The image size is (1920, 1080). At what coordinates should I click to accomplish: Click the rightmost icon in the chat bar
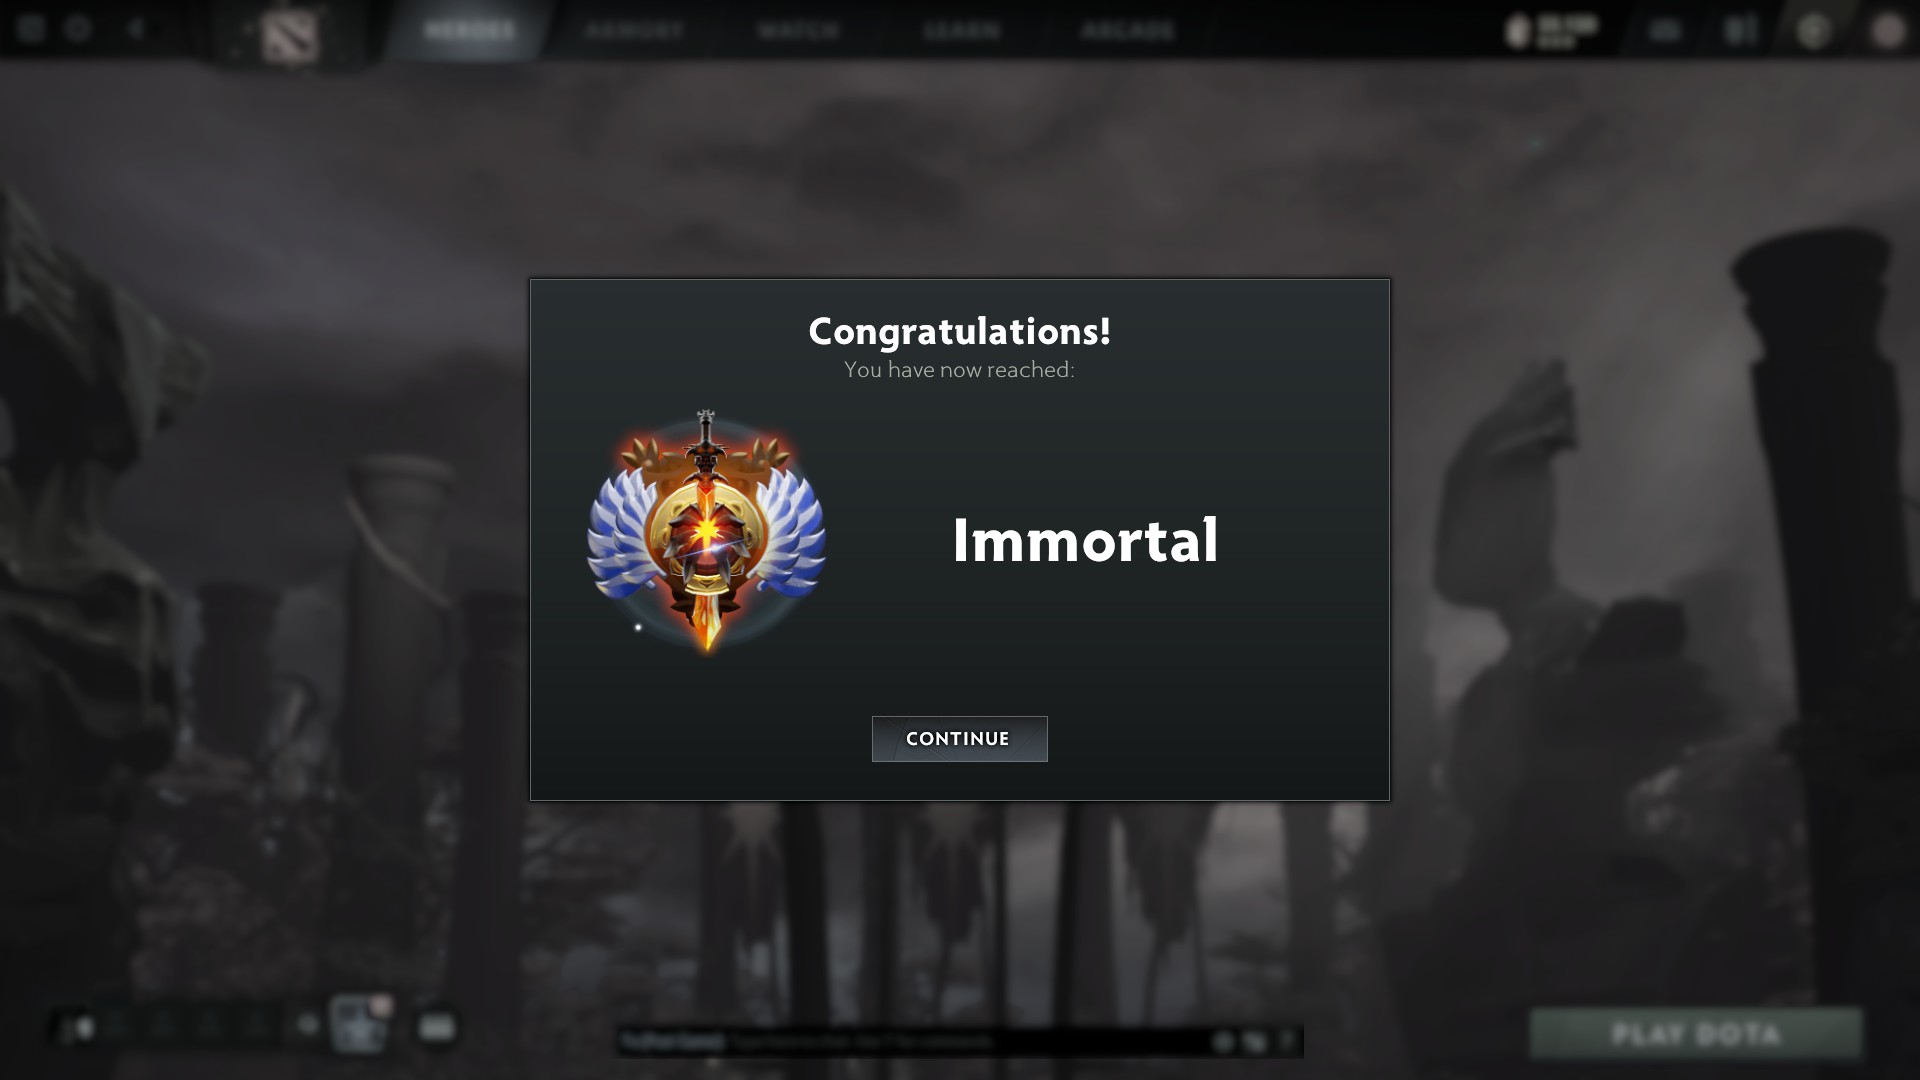(x=1287, y=1042)
